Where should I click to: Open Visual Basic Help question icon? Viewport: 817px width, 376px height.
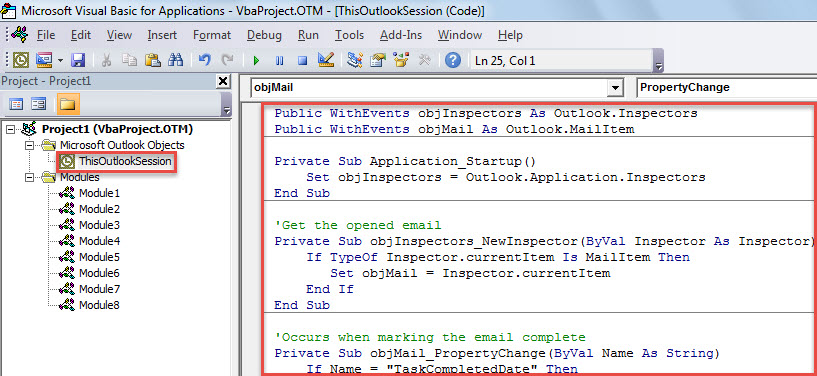pos(453,60)
